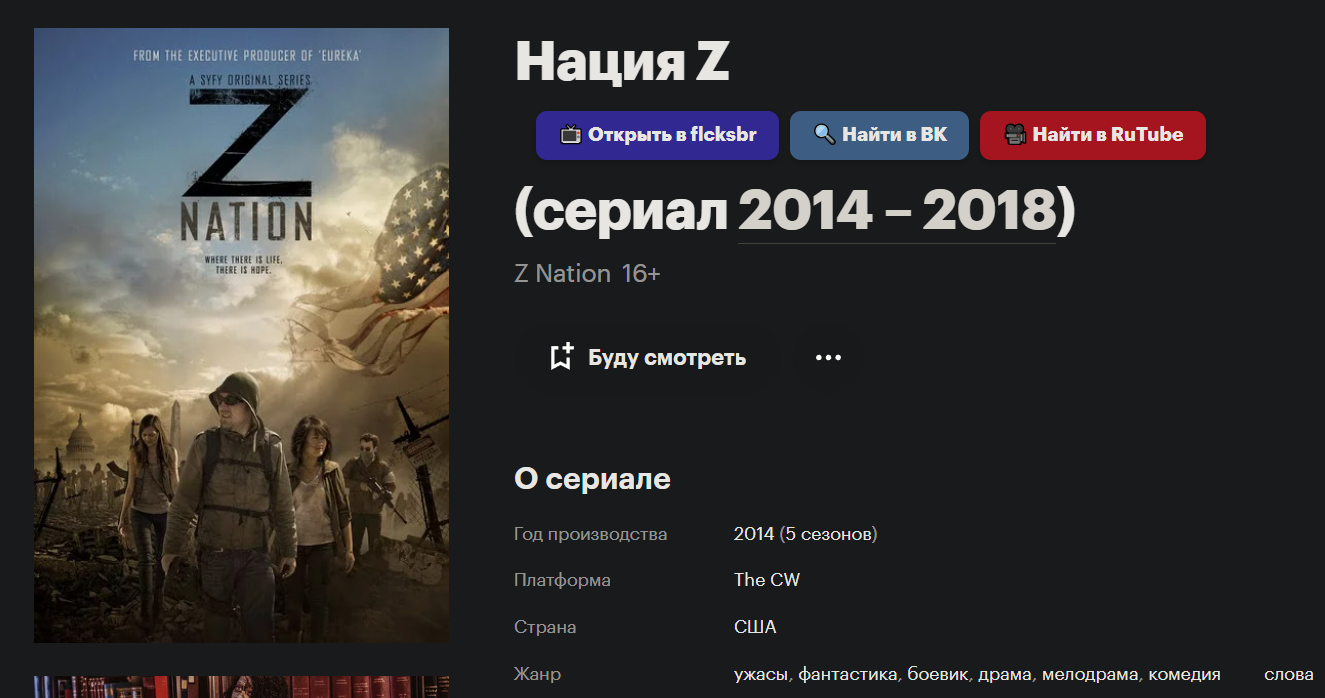The height and width of the screenshot is (698, 1325).
Task: Click the bookmark icon beside Буду смотреть
Action: click(x=562, y=357)
